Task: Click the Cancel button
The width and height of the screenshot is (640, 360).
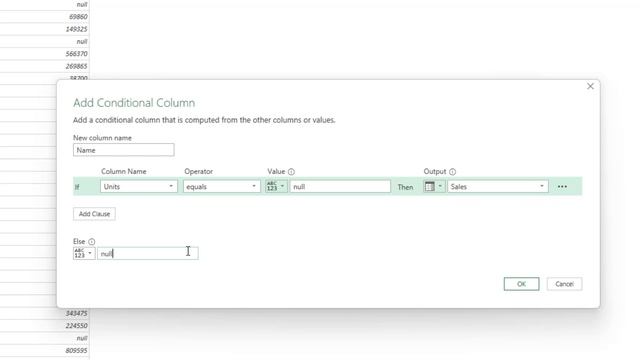Action: (x=564, y=284)
